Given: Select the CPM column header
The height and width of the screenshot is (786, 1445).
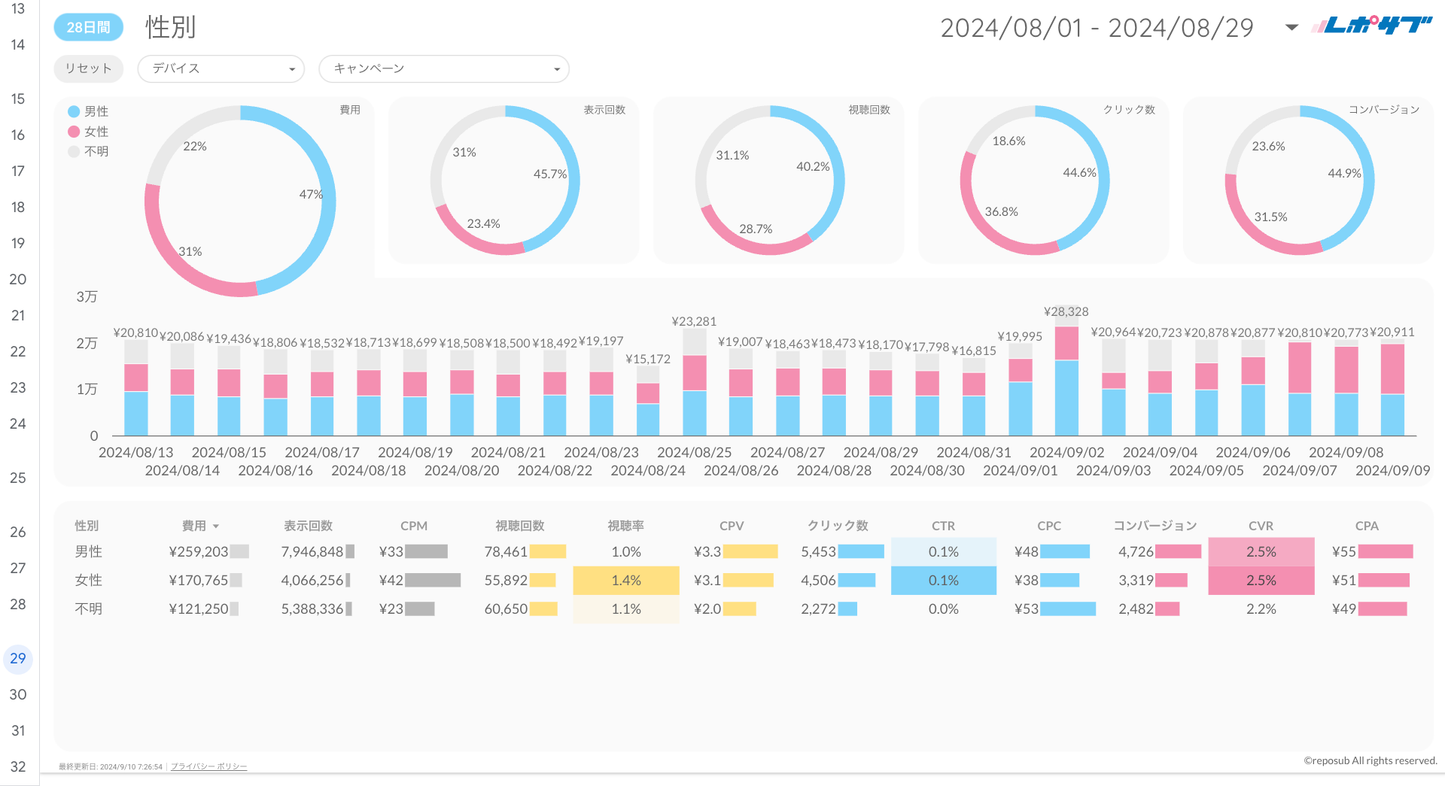Looking at the screenshot, I should 414,526.
